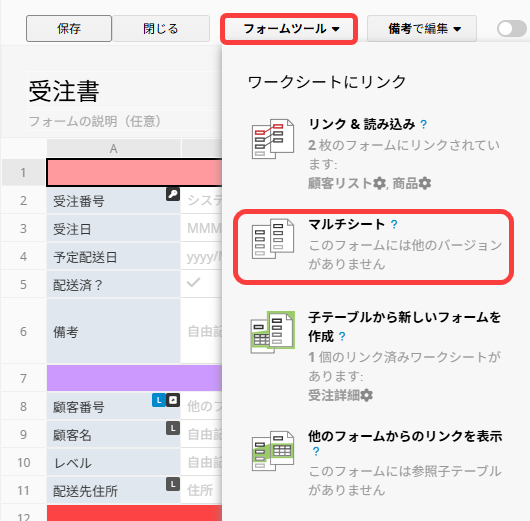
Task: Select the pink-colored cell in row 1
Action: coord(134,172)
